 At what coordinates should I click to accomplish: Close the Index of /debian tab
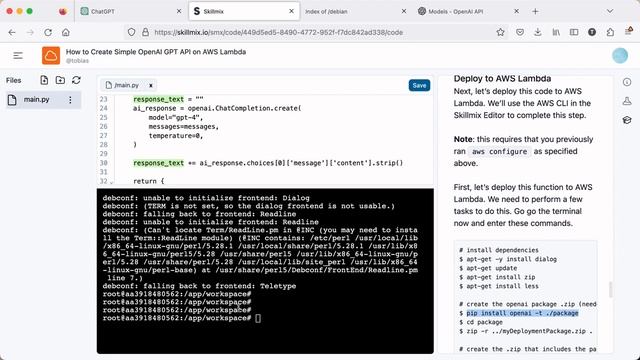(404, 11)
